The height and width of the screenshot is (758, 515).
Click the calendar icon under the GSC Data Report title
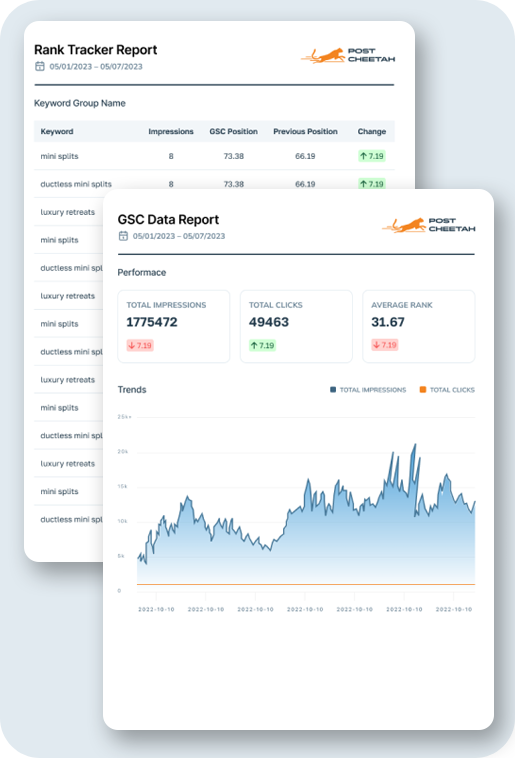[123, 236]
